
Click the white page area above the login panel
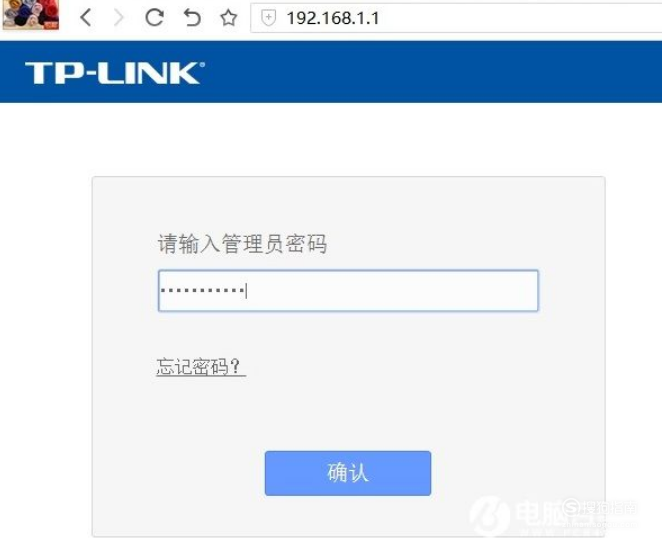pyautogui.click(x=331, y=139)
